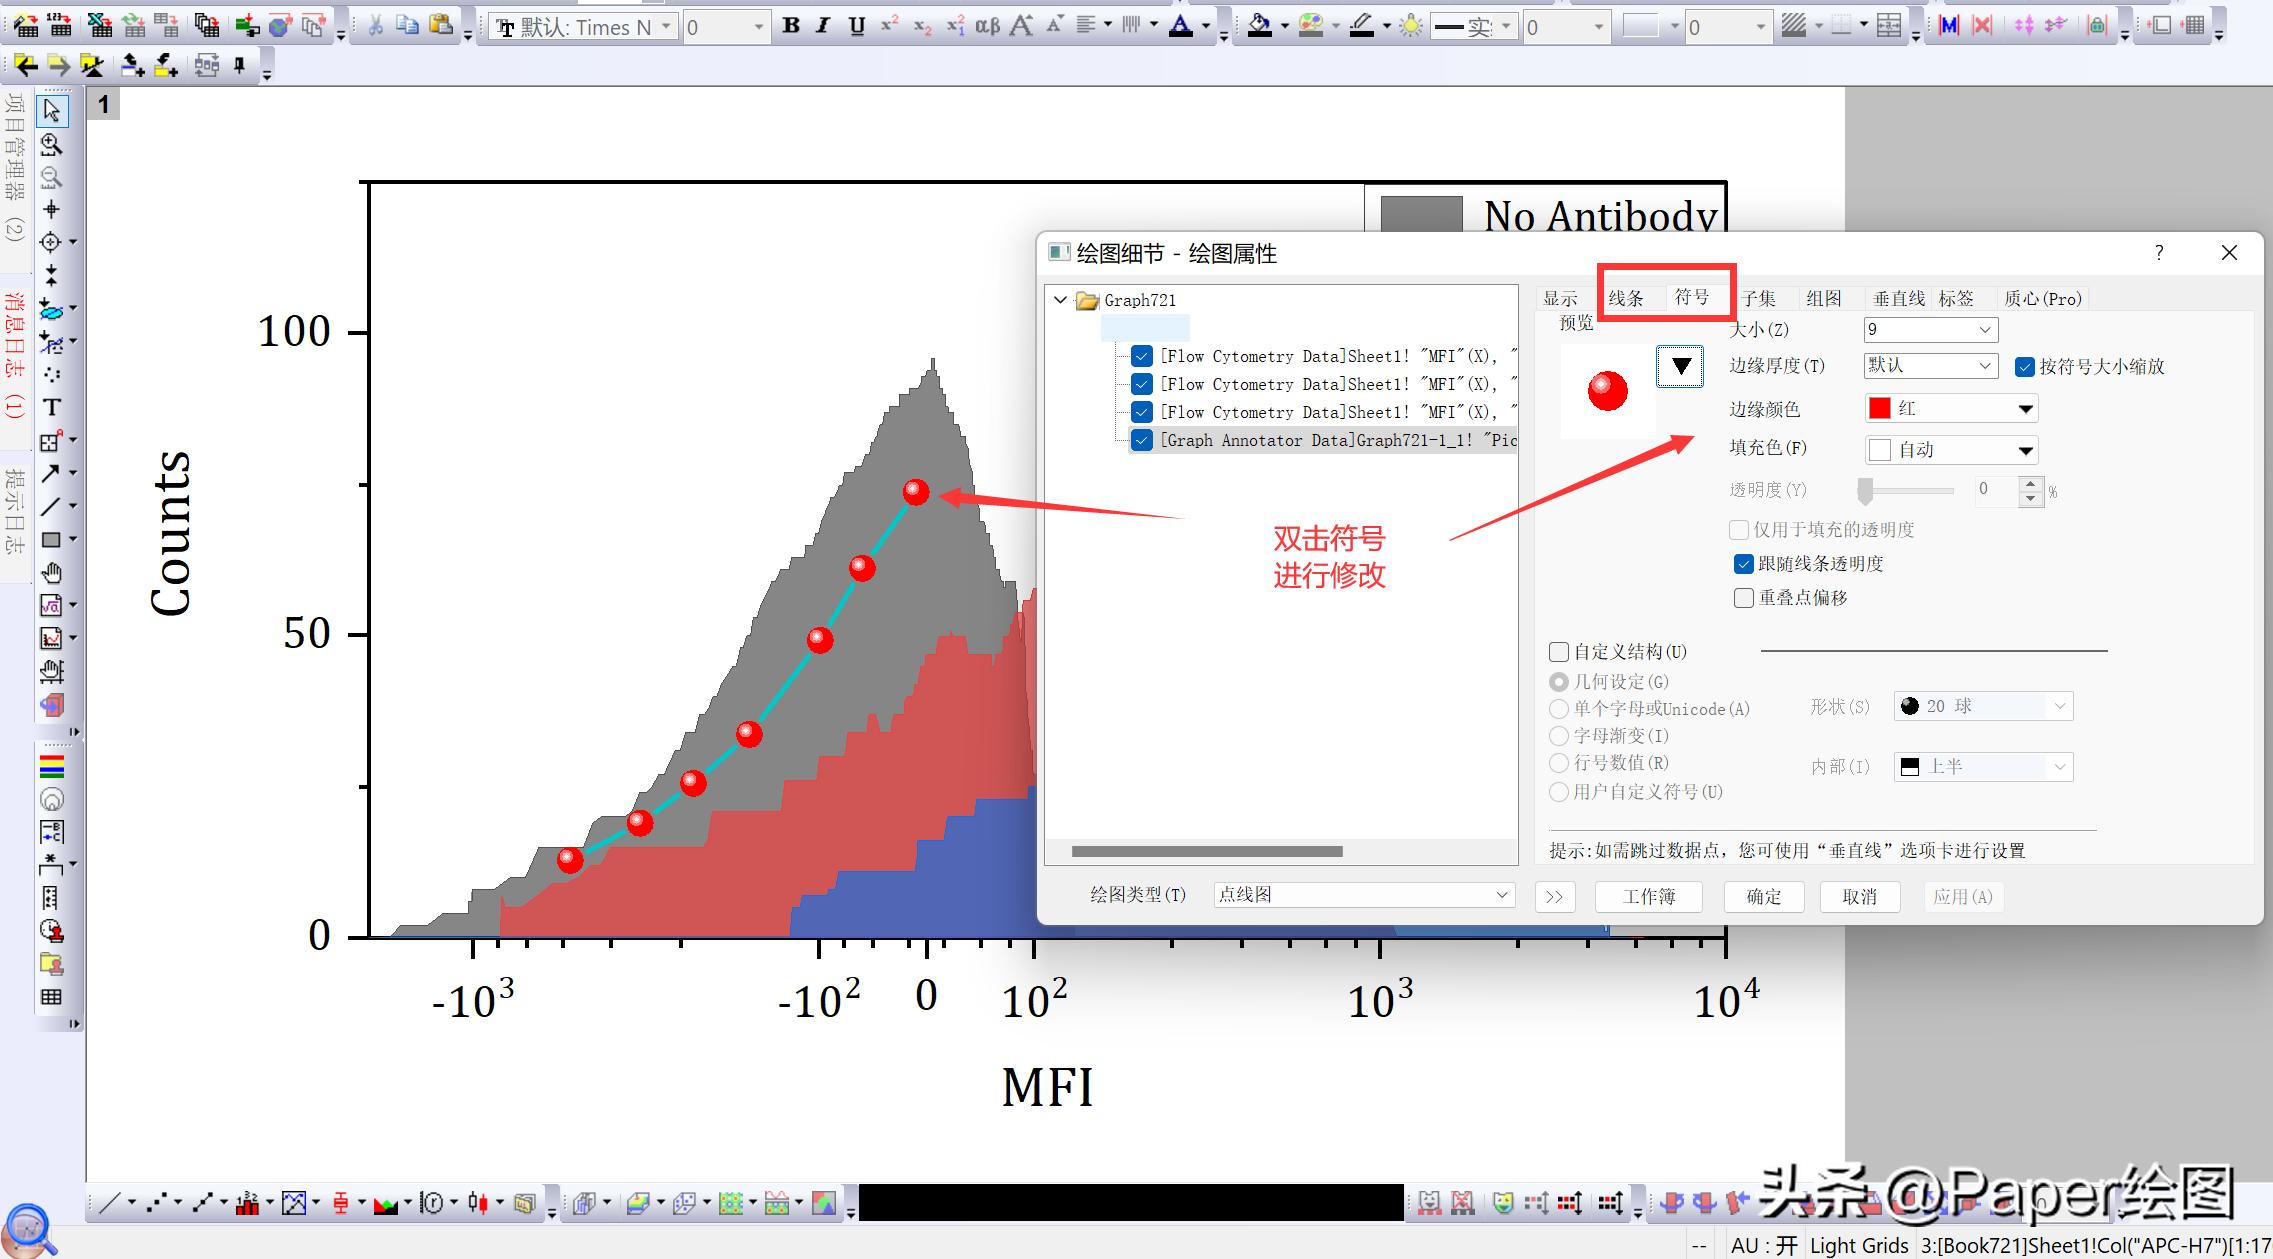Open the '填充色(F)' auto color swatch

tap(1951, 450)
